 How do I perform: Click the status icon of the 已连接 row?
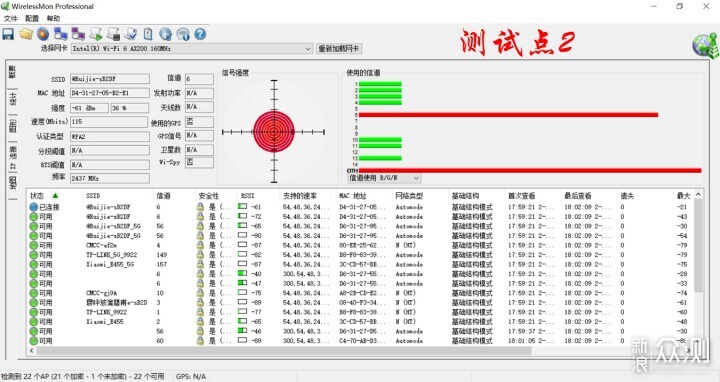pos(34,207)
